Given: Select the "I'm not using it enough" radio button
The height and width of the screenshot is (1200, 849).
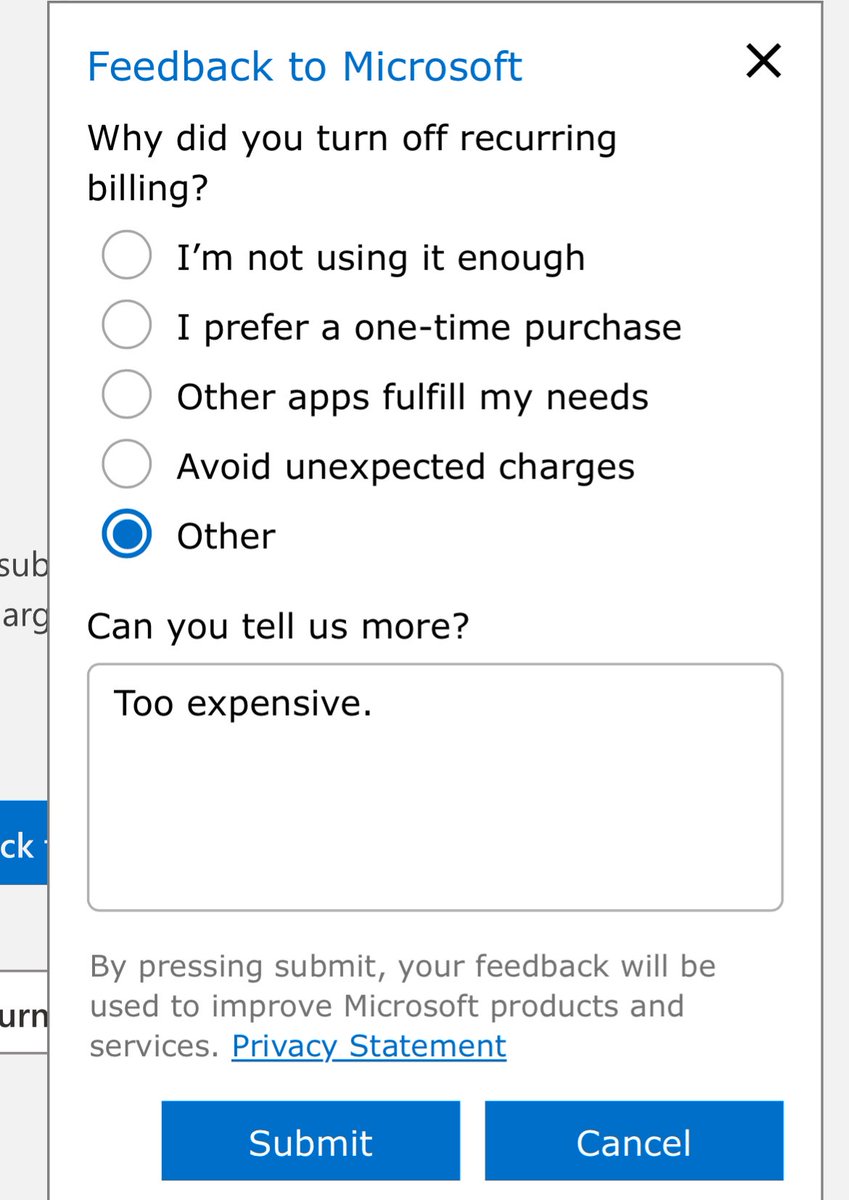Looking at the screenshot, I should pyautogui.click(x=127, y=256).
